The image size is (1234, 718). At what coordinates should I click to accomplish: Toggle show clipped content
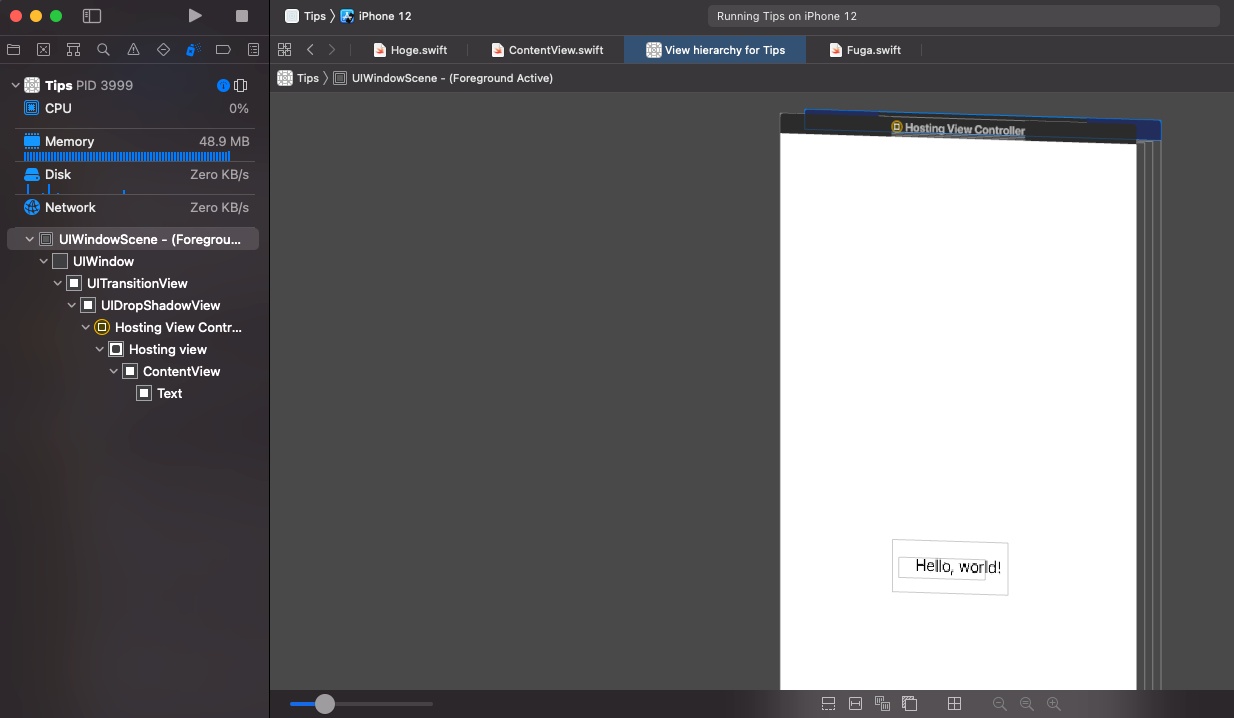(x=829, y=704)
